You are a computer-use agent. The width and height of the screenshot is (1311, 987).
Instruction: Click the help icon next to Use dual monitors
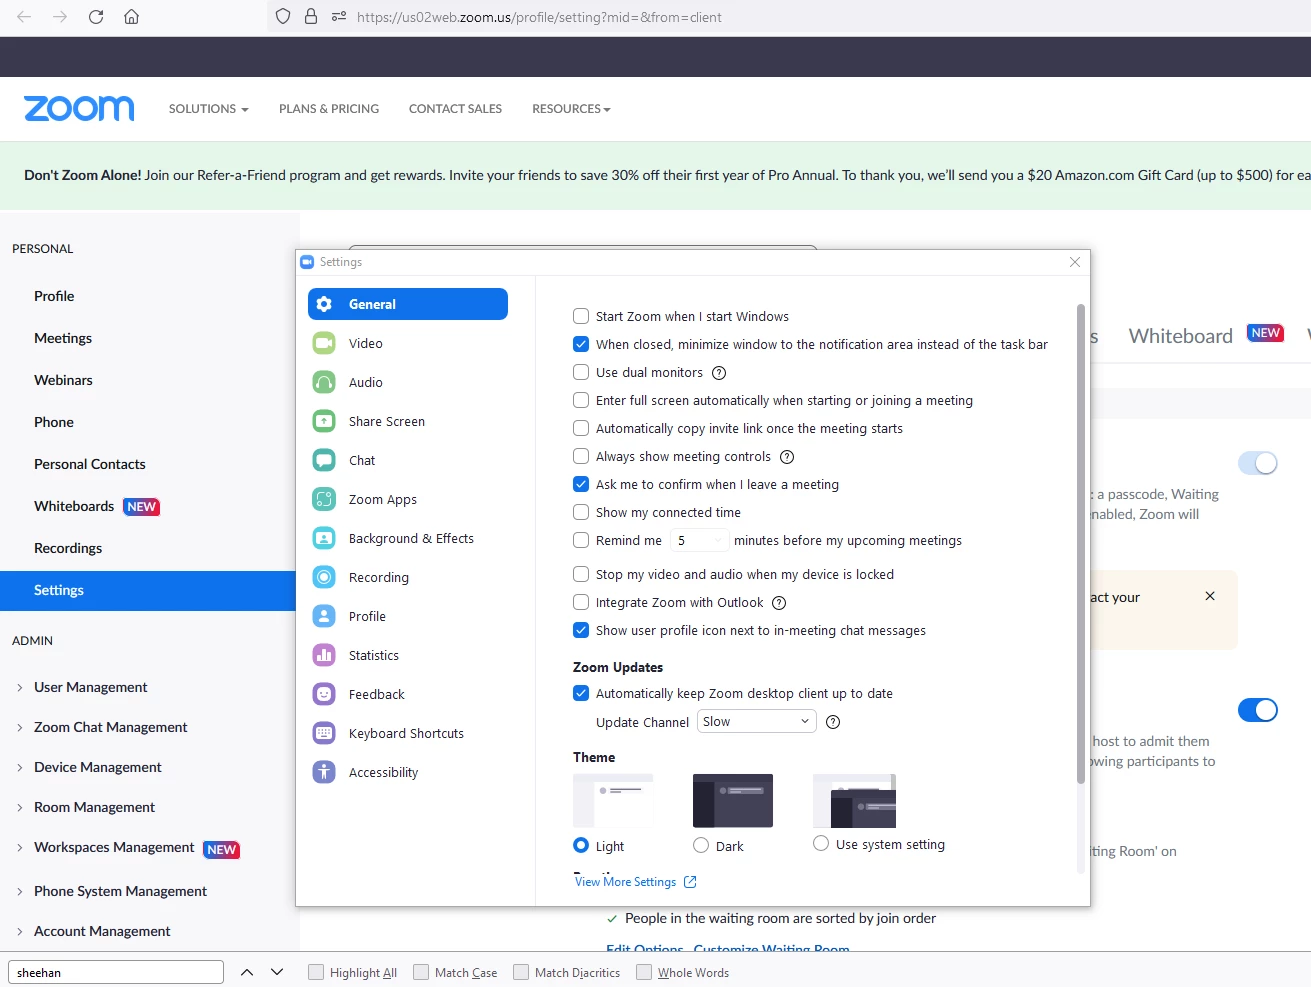pyautogui.click(x=719, y=373)
